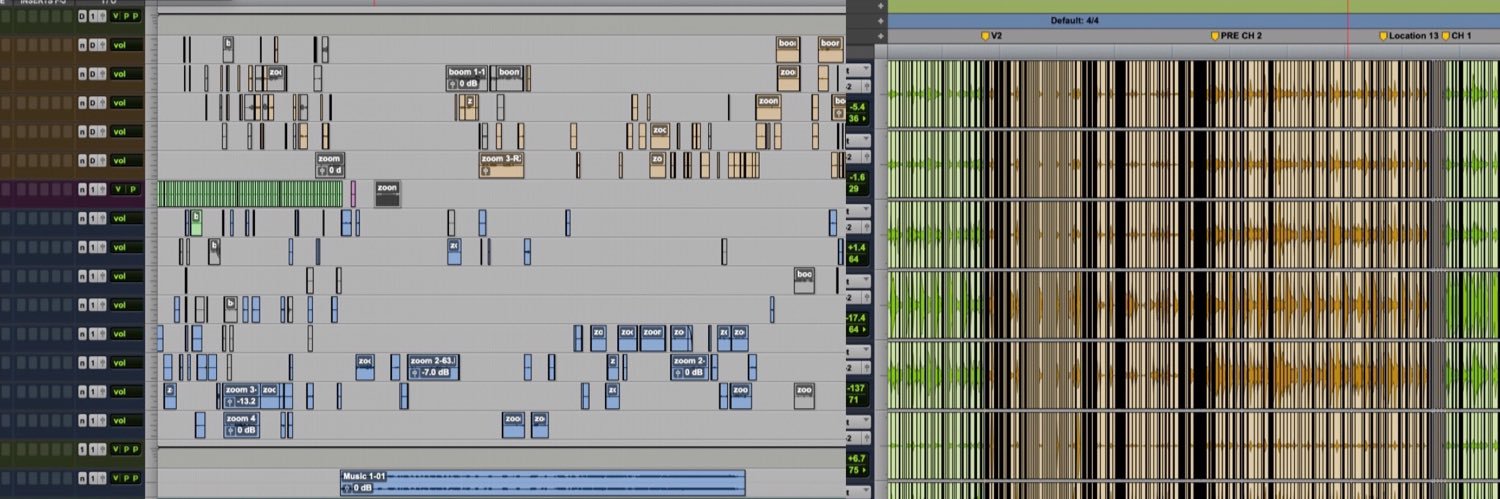This screenshot has height=499, width=1500.
Task: Toggle the 'V' button on Music 1-01 track
Action: coord(116,479)
